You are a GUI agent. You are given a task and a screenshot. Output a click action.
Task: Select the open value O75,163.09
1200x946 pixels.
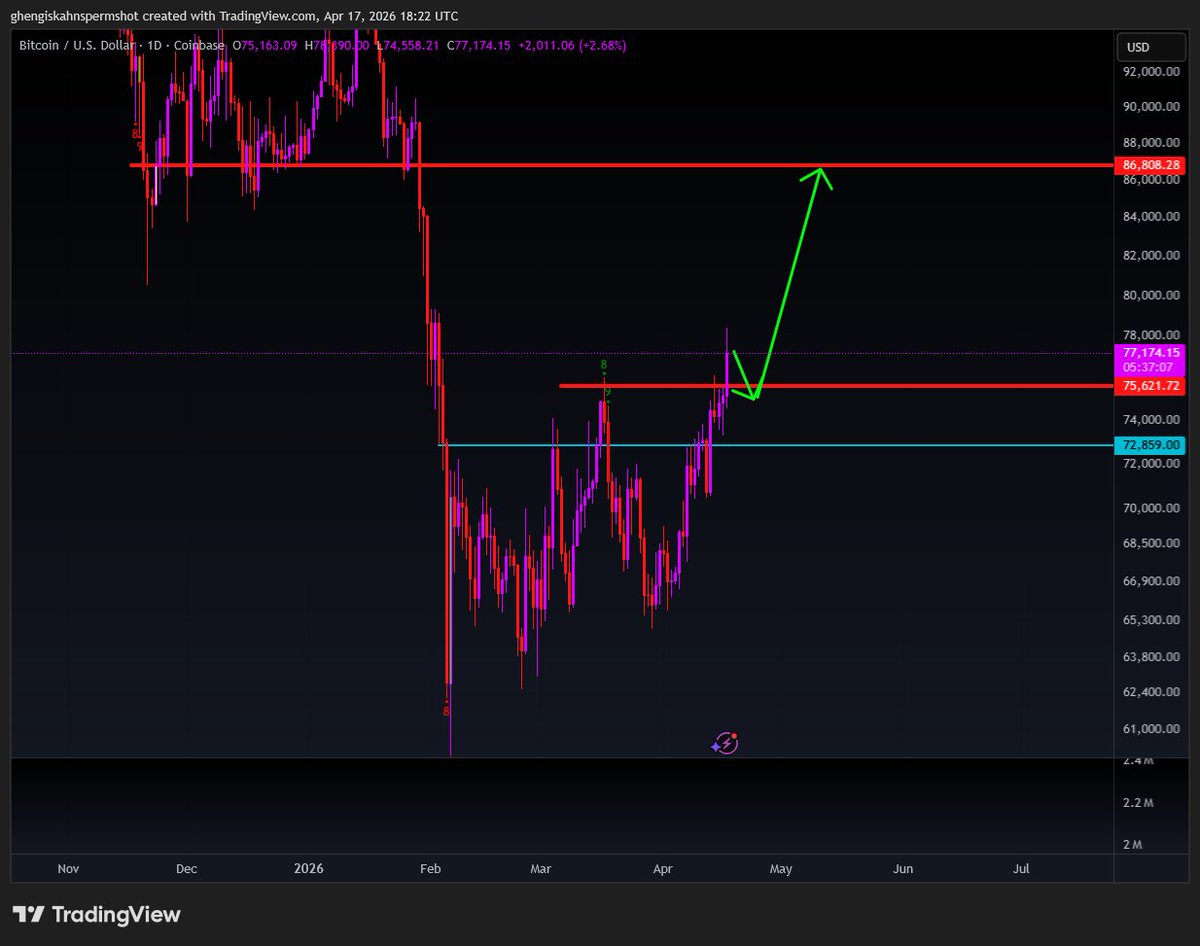[264, 45]
